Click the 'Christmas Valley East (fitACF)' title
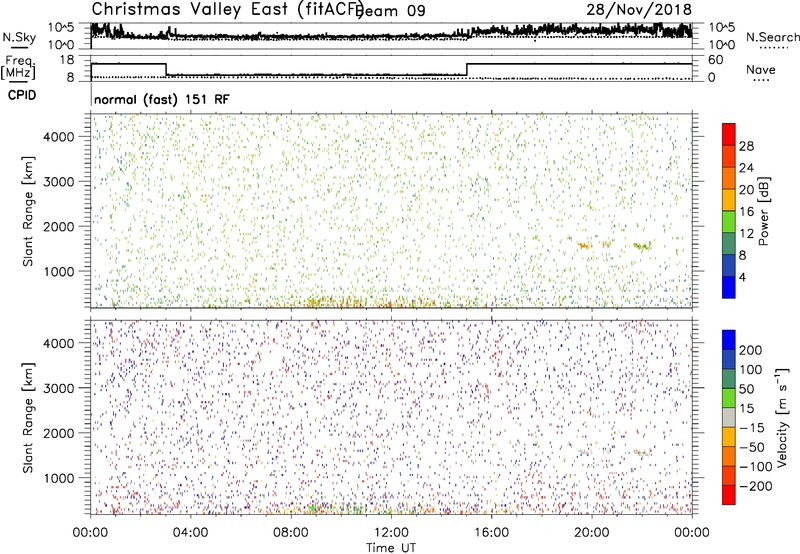 (228, 9)
